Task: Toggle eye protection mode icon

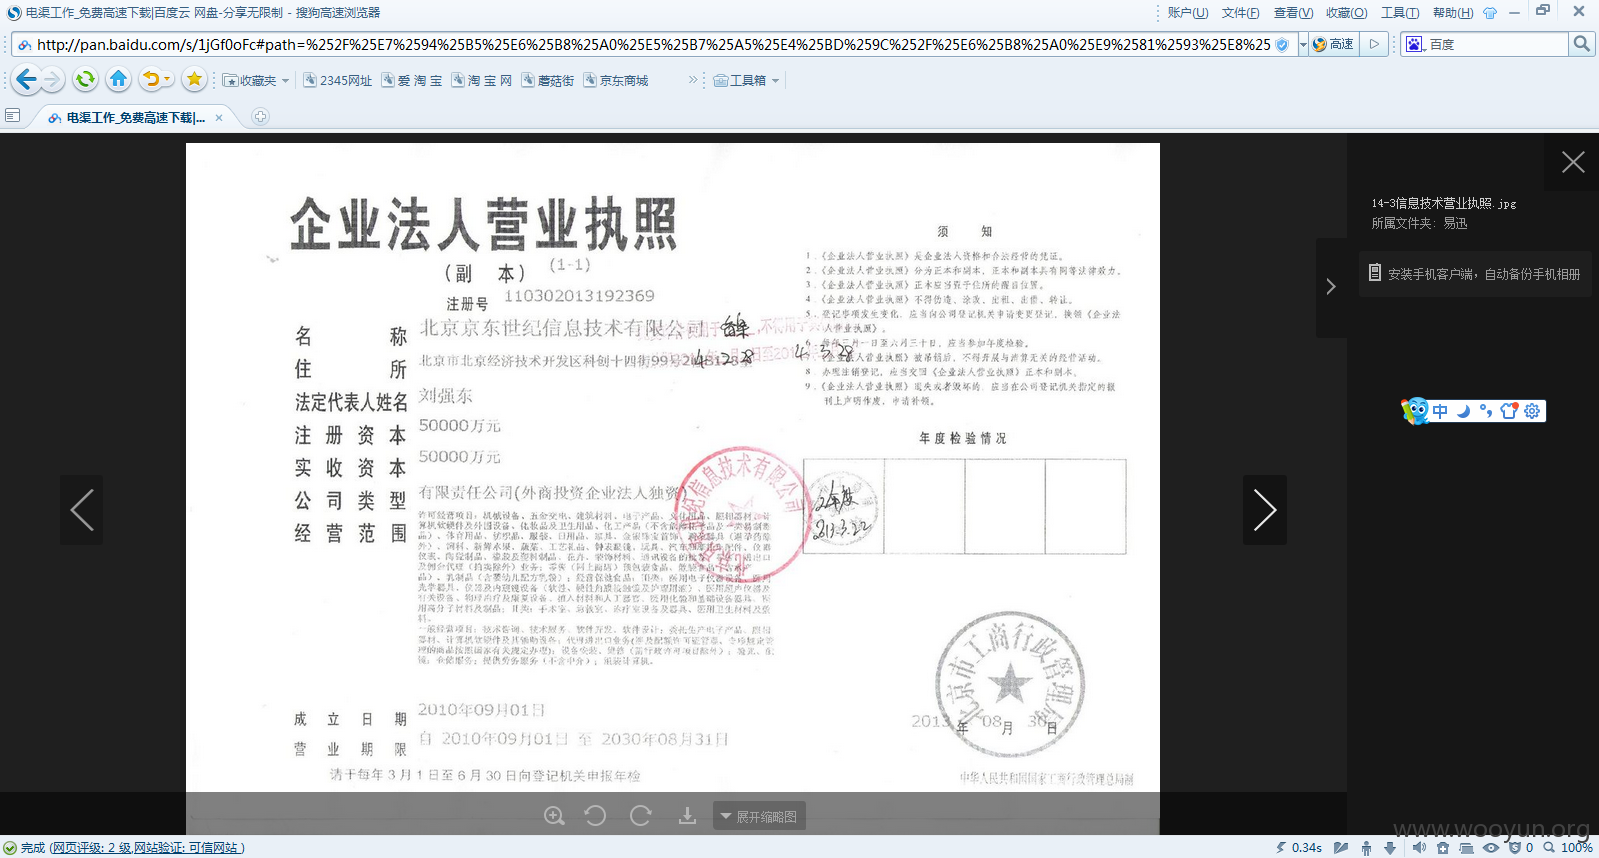Action: click(1491, 847)
